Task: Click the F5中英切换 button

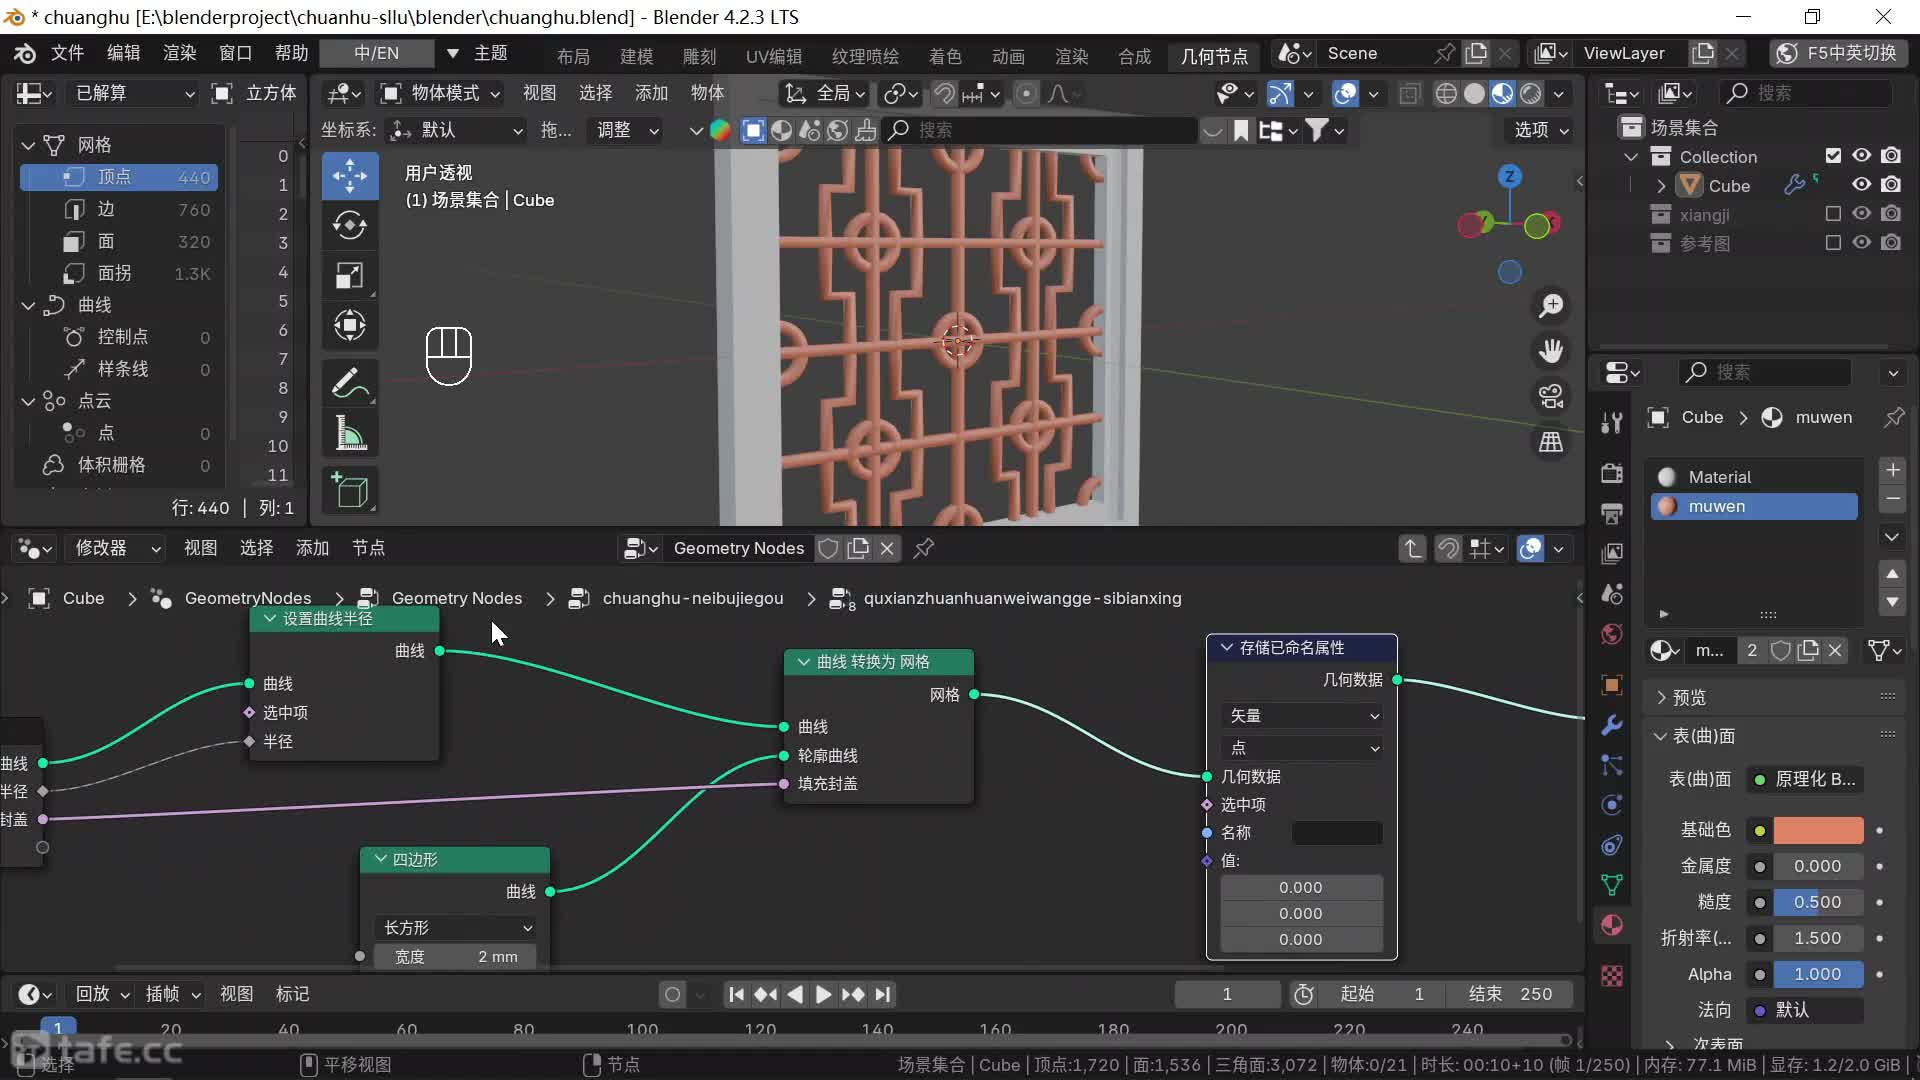Action: tap(1838, 53)
